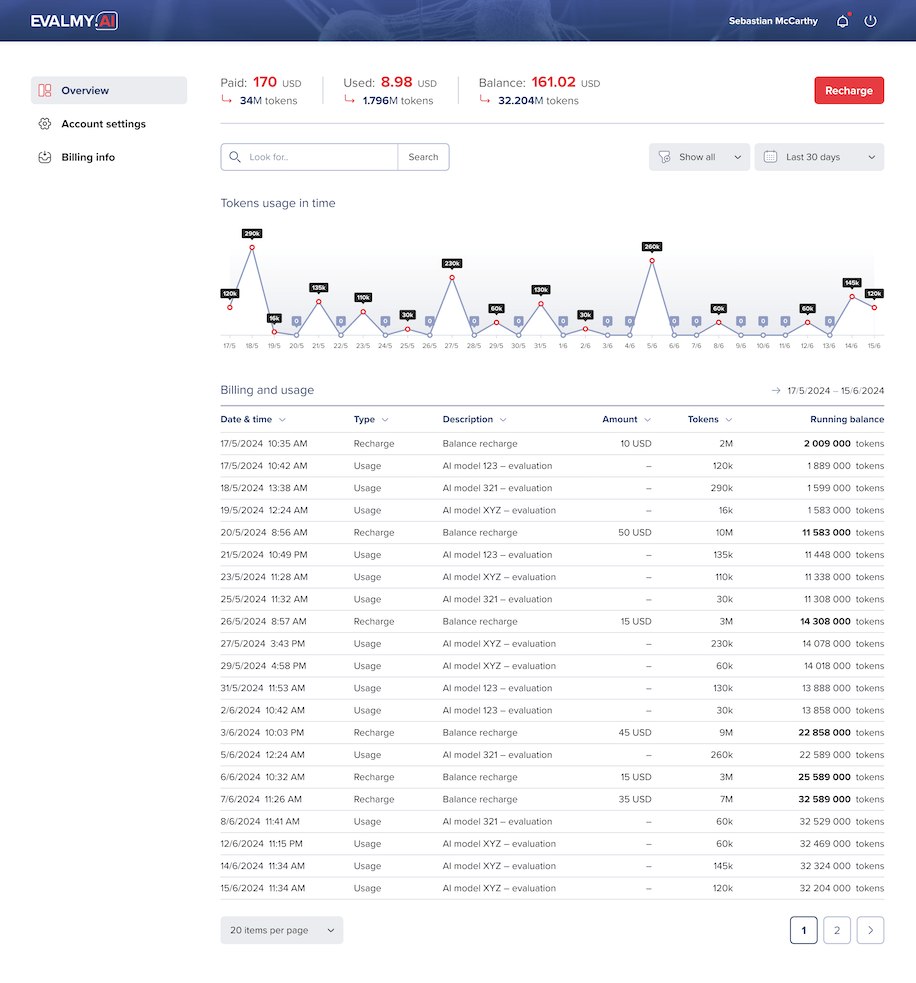
Task: Open the Last 30 days dropdown
Action: point(819,157)
